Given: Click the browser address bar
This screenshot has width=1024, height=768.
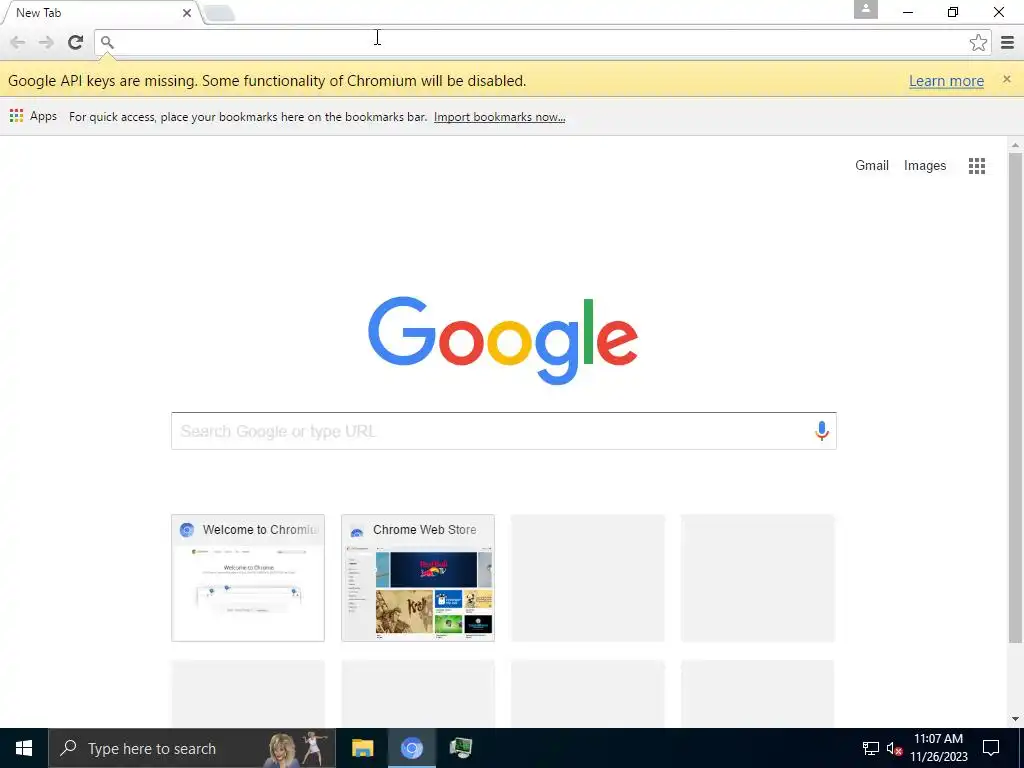Looking at the screenshot, I should pyautogui.click(x=542, y=42).
